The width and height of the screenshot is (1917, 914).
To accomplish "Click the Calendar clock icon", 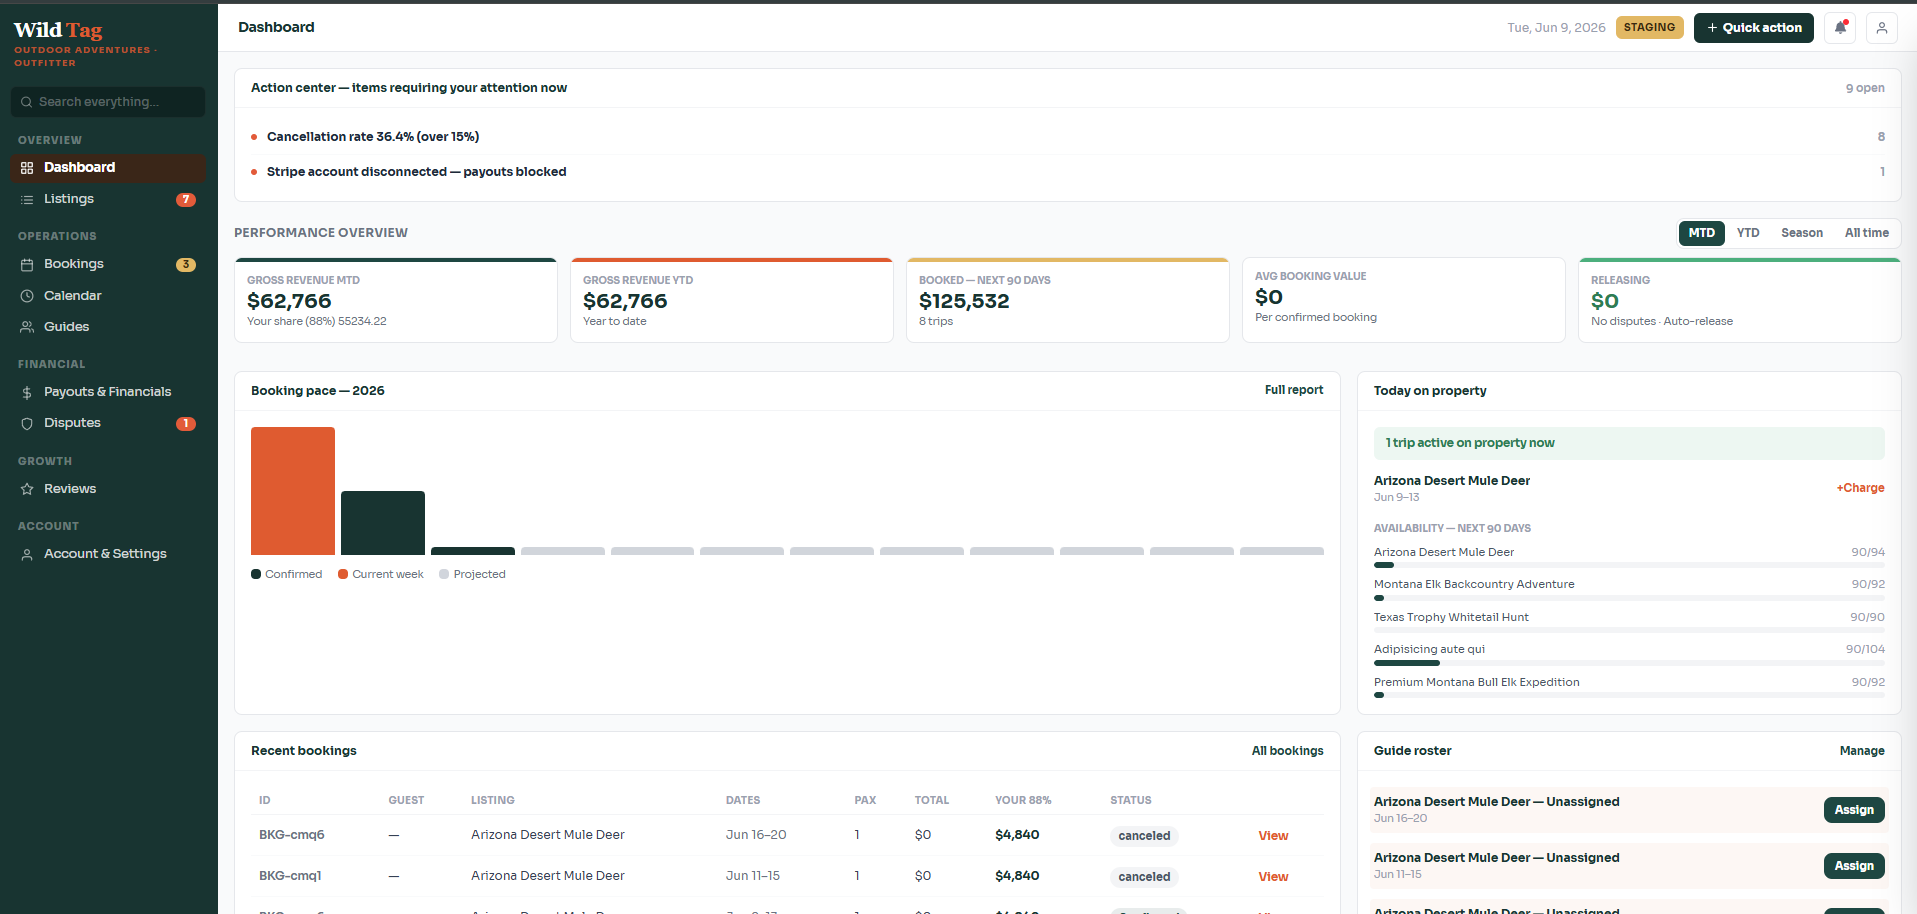I will point(27,296).
